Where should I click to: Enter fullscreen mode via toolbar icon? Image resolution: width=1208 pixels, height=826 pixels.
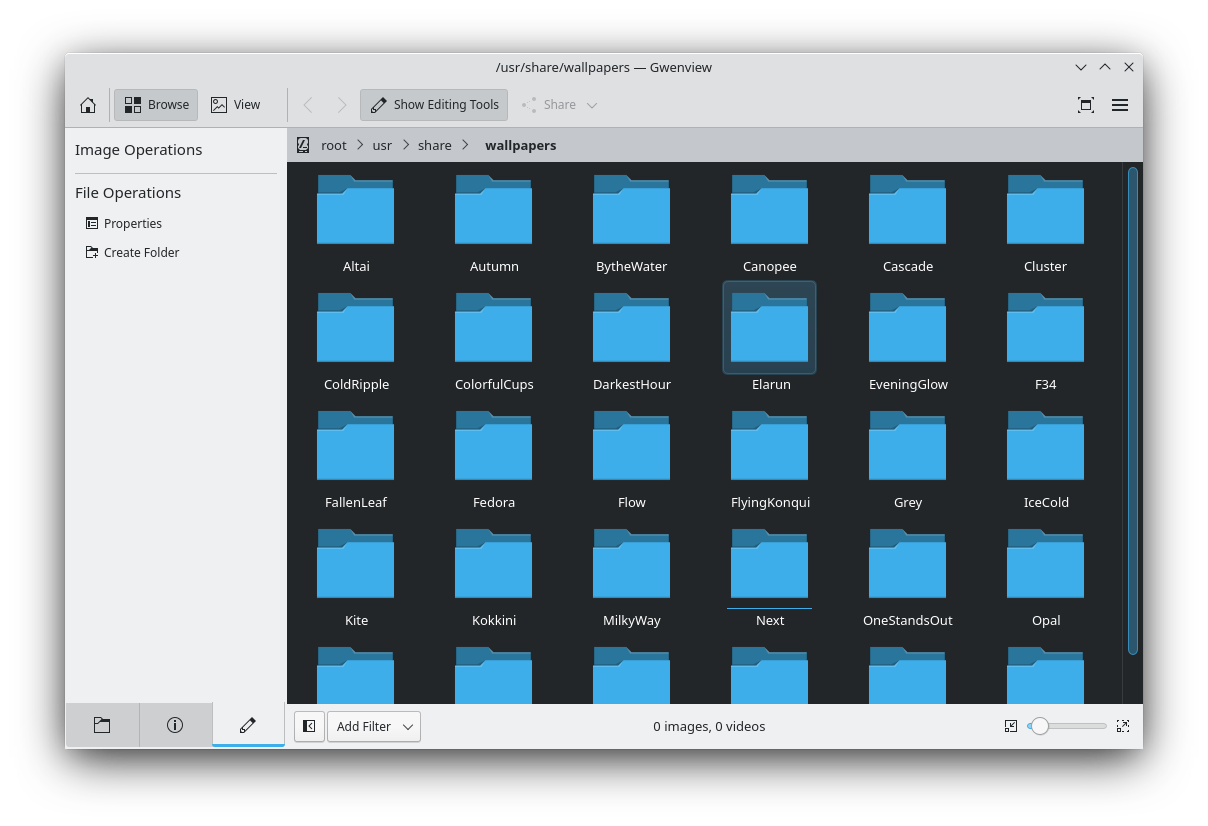(x=1085, y=105)
